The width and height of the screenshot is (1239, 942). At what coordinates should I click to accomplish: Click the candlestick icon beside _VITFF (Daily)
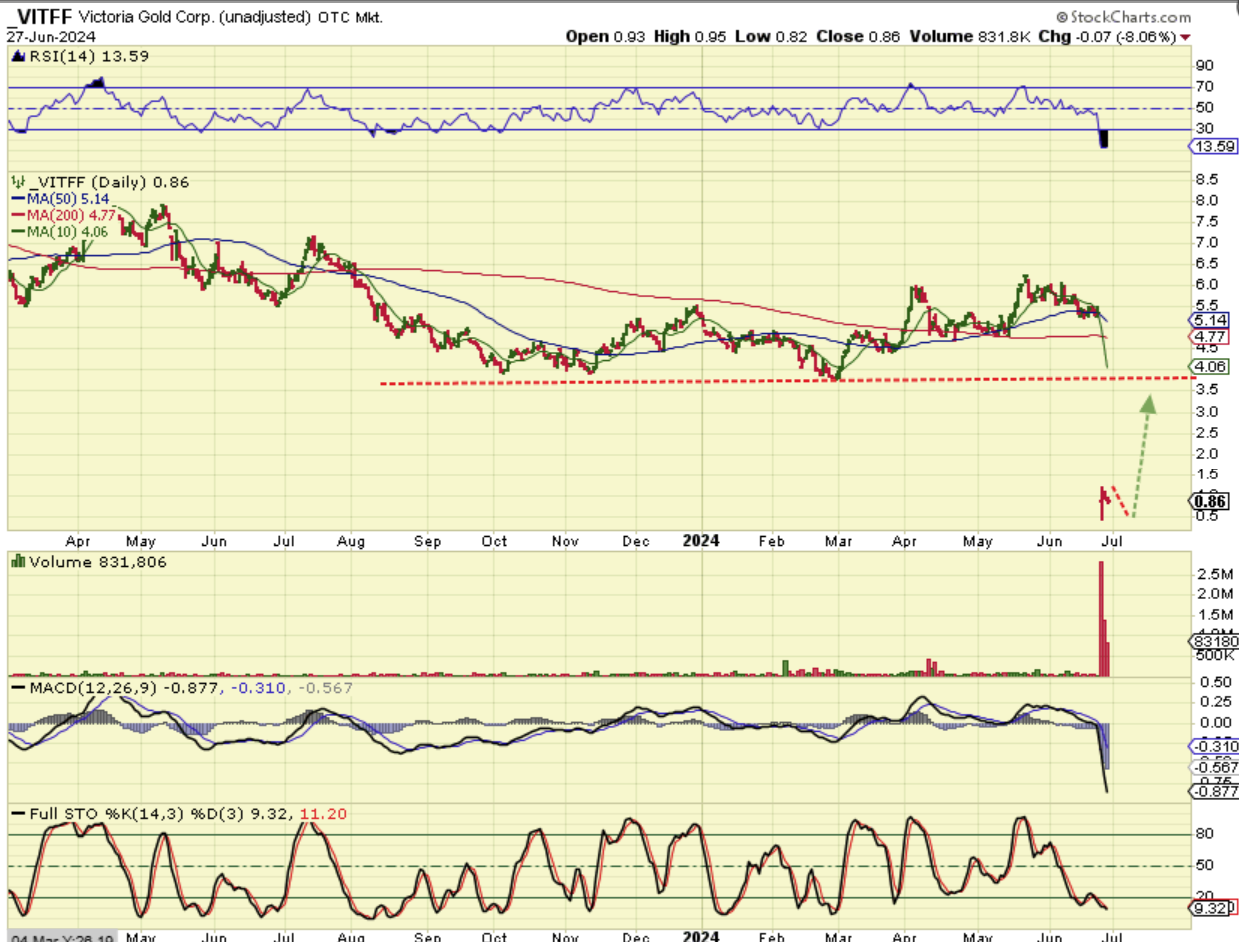[17, 182]
